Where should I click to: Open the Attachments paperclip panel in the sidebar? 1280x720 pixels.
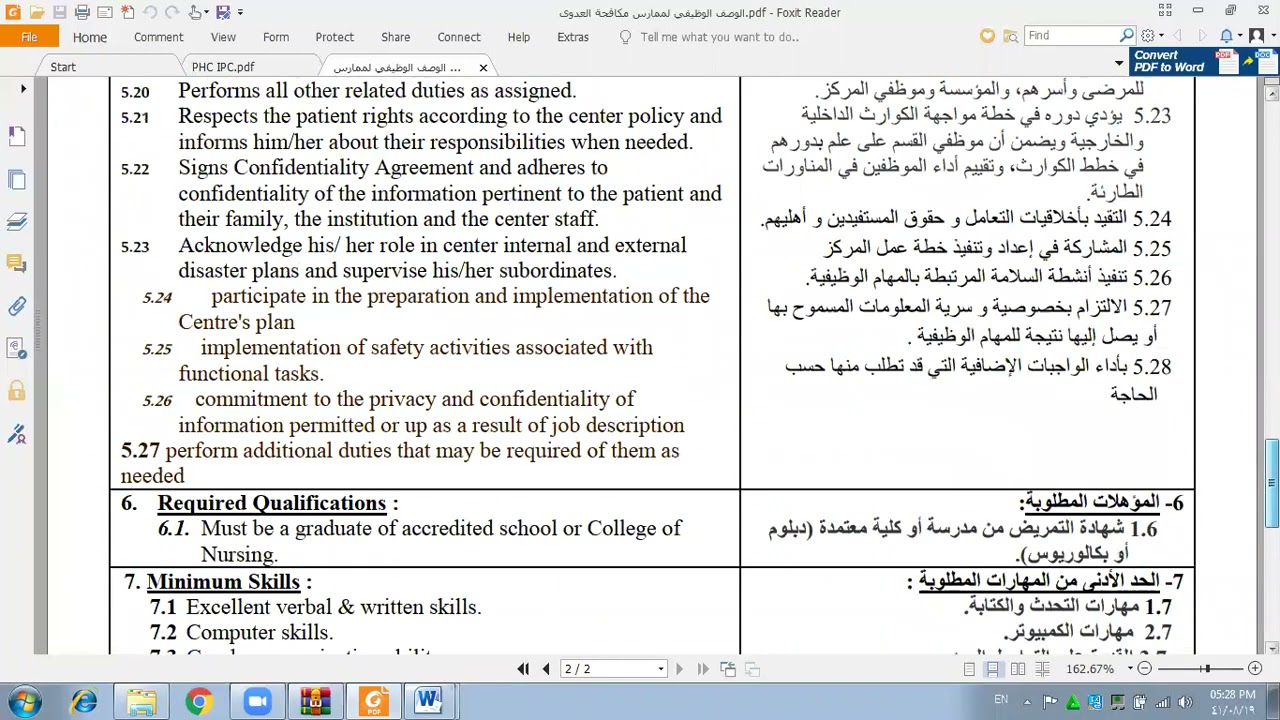[x=17, y=306]
